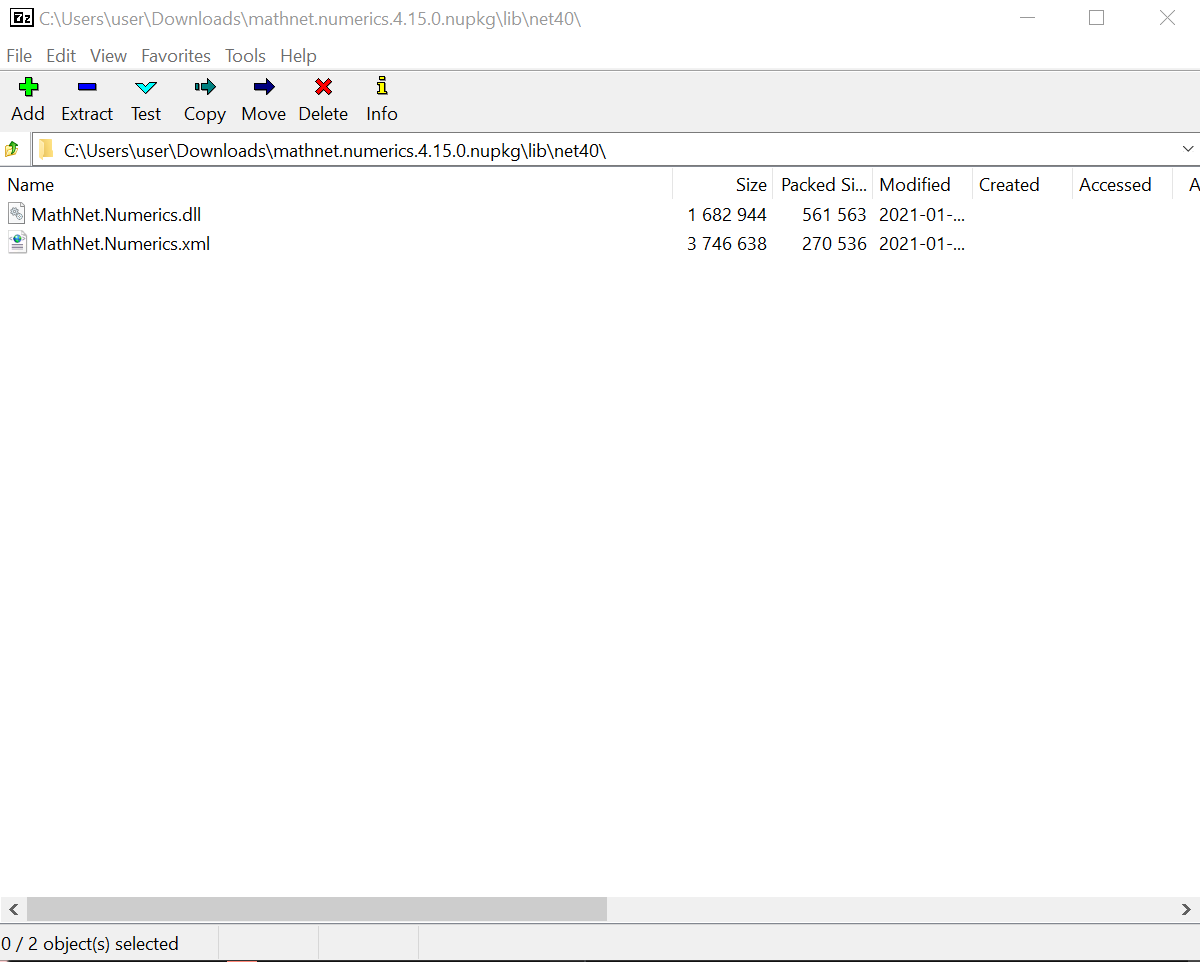Click size value 3 746 638
The width and height of the screenshot is (1200, 962).
point(727,243)
